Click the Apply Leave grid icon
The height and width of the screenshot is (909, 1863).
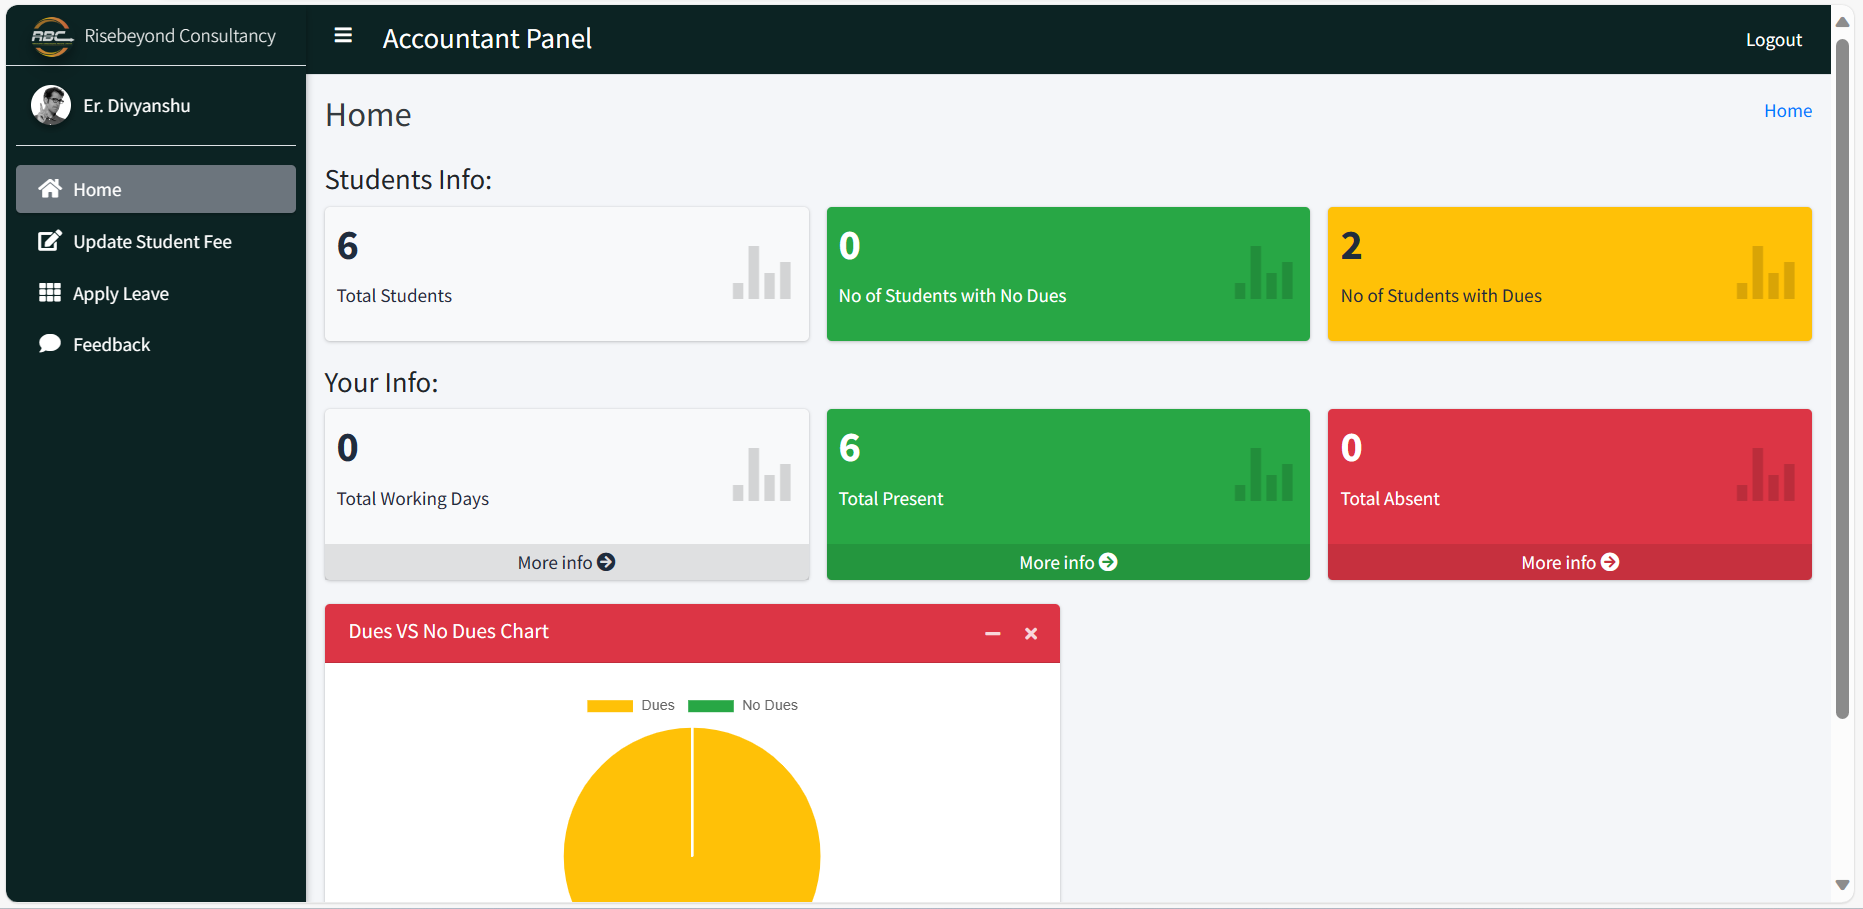click(50, 292)
